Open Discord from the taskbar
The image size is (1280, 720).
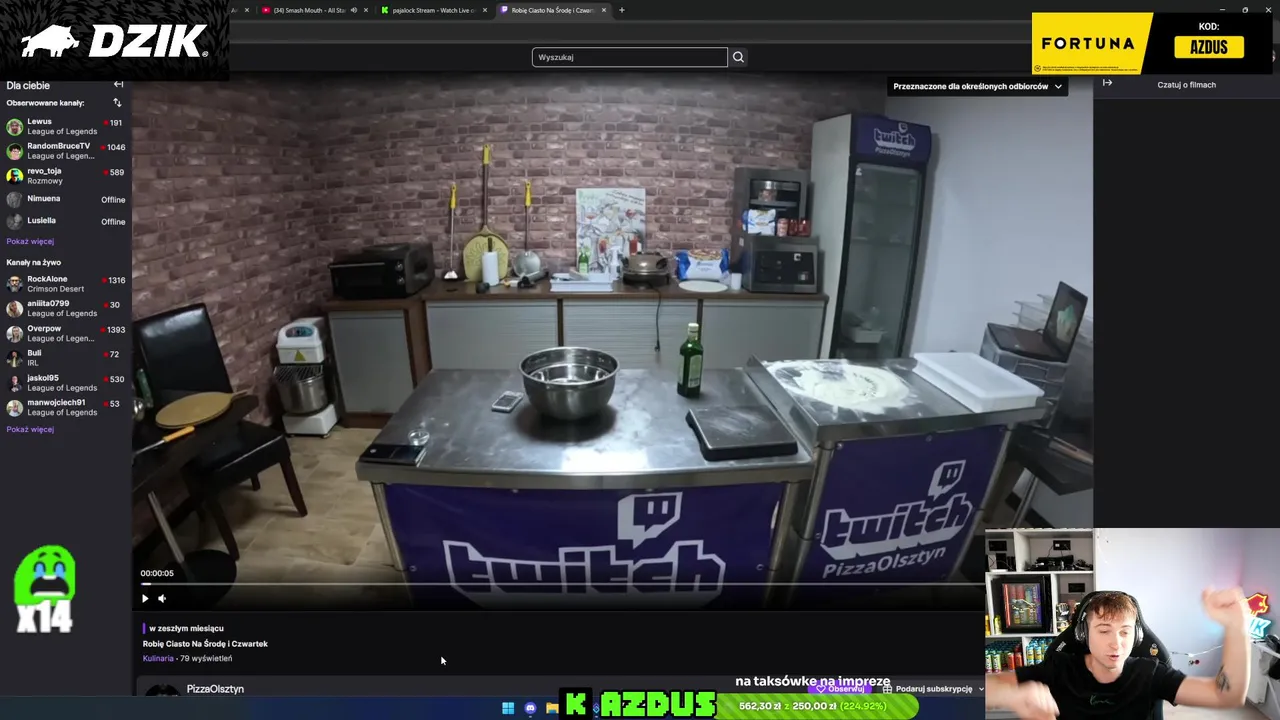[x=530, y=708]
